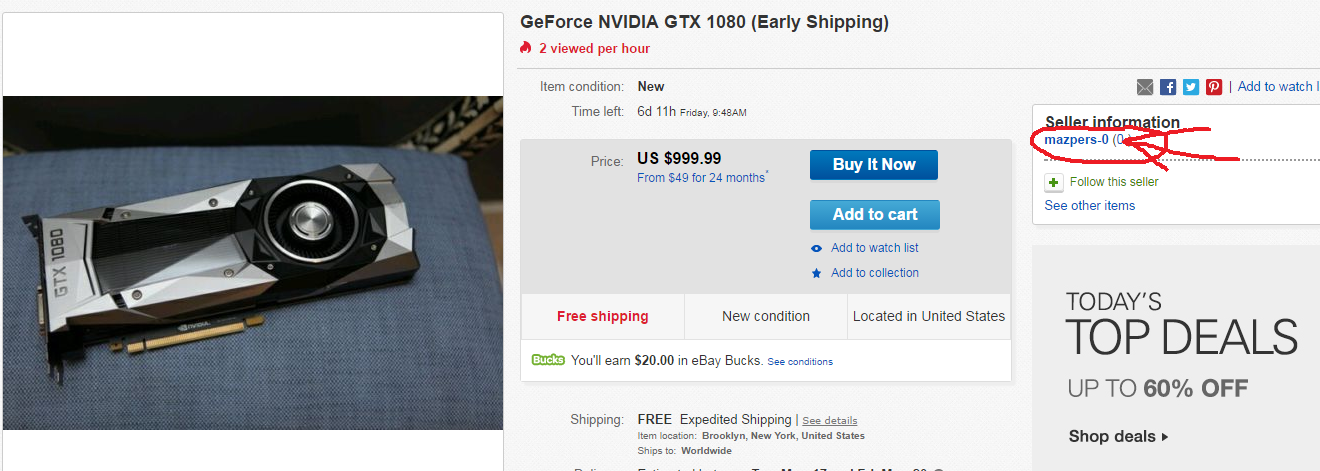Share the listing via email icon
This screenshot has width=1320, height=471.
click(1145, 87)
